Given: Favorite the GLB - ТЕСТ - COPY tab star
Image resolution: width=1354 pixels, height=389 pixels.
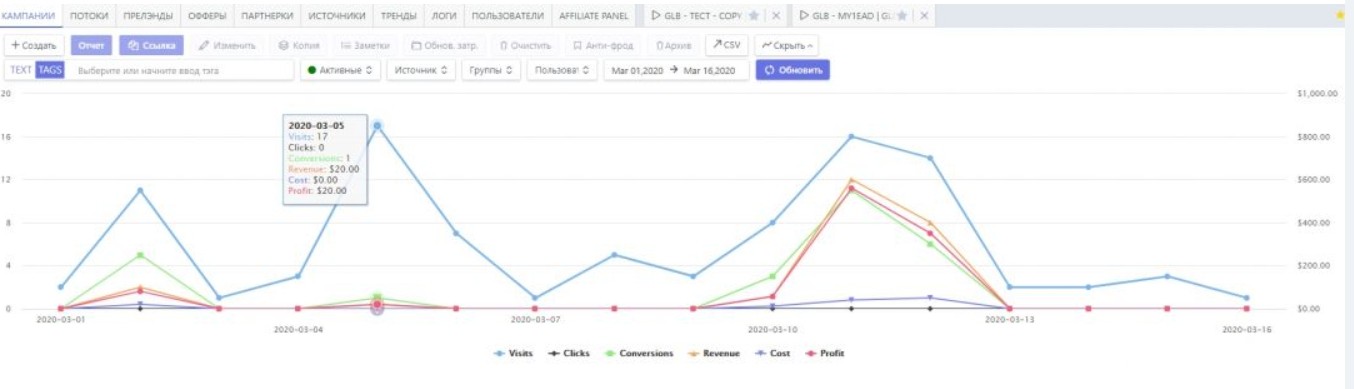Looking at the screenshot, I should click(x=754, y=16).
